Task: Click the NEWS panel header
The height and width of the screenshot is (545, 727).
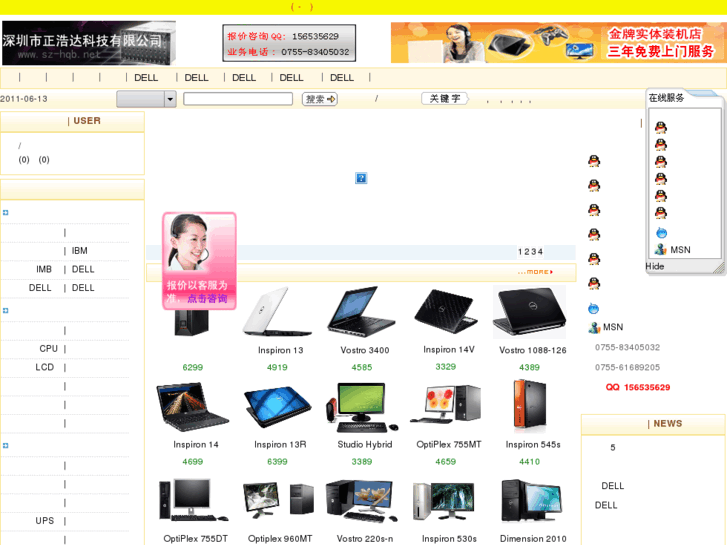Action: click(x=653, y=424)
